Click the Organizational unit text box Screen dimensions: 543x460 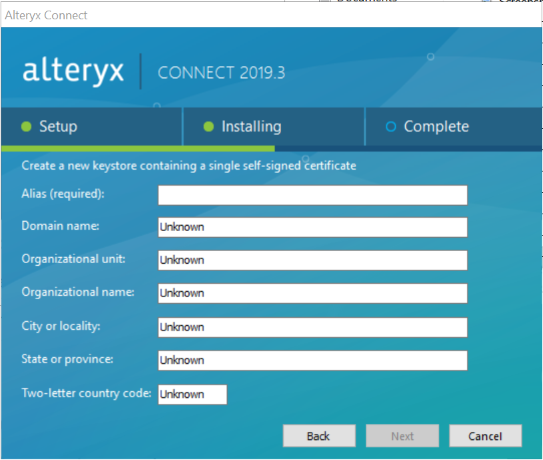313,260
